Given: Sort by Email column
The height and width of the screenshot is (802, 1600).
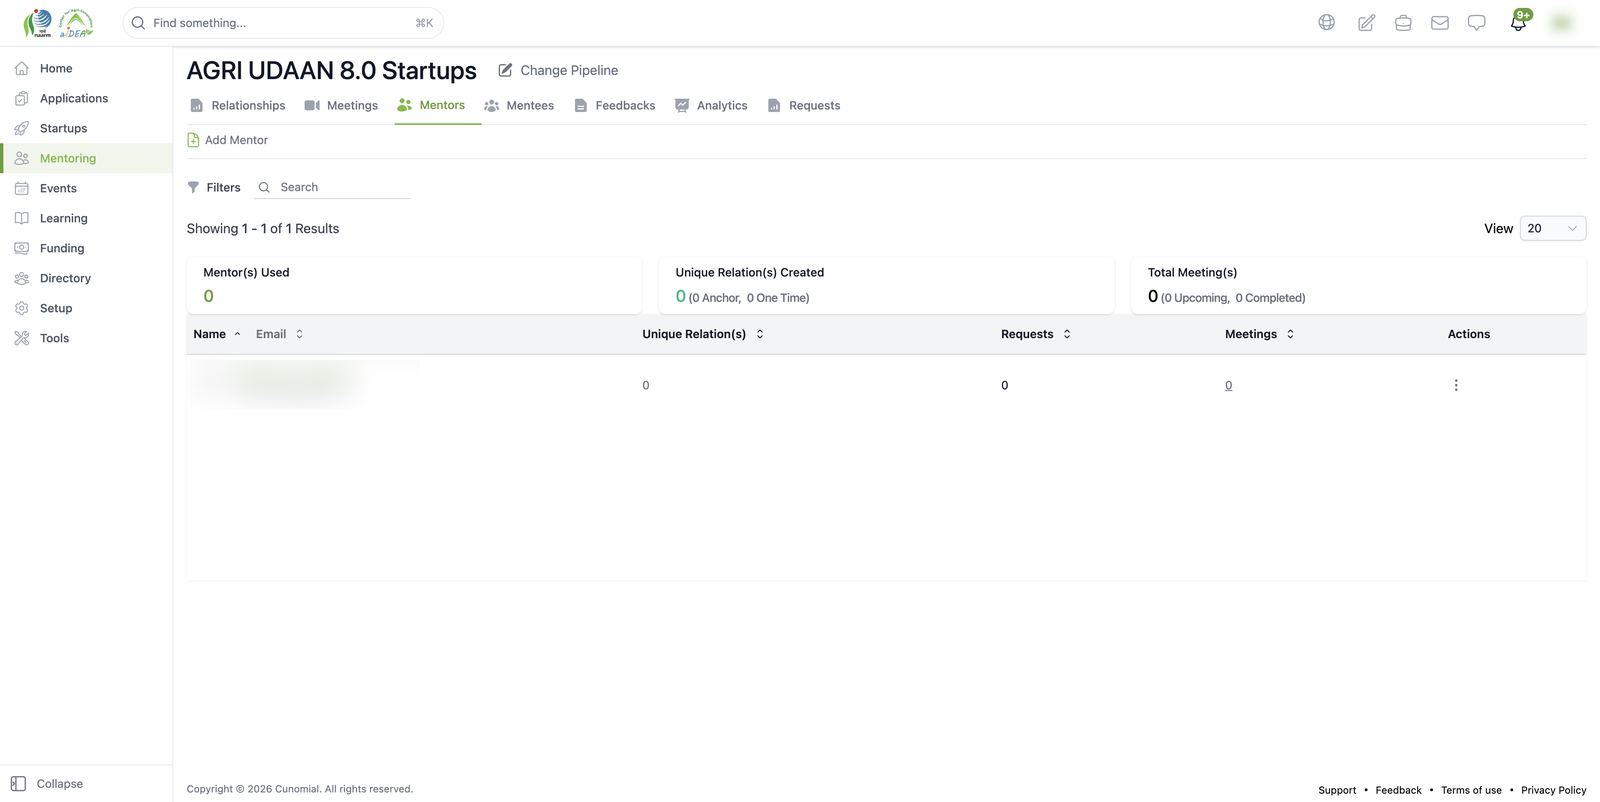Looking at the screenshot, I should (x=279, y=334).
